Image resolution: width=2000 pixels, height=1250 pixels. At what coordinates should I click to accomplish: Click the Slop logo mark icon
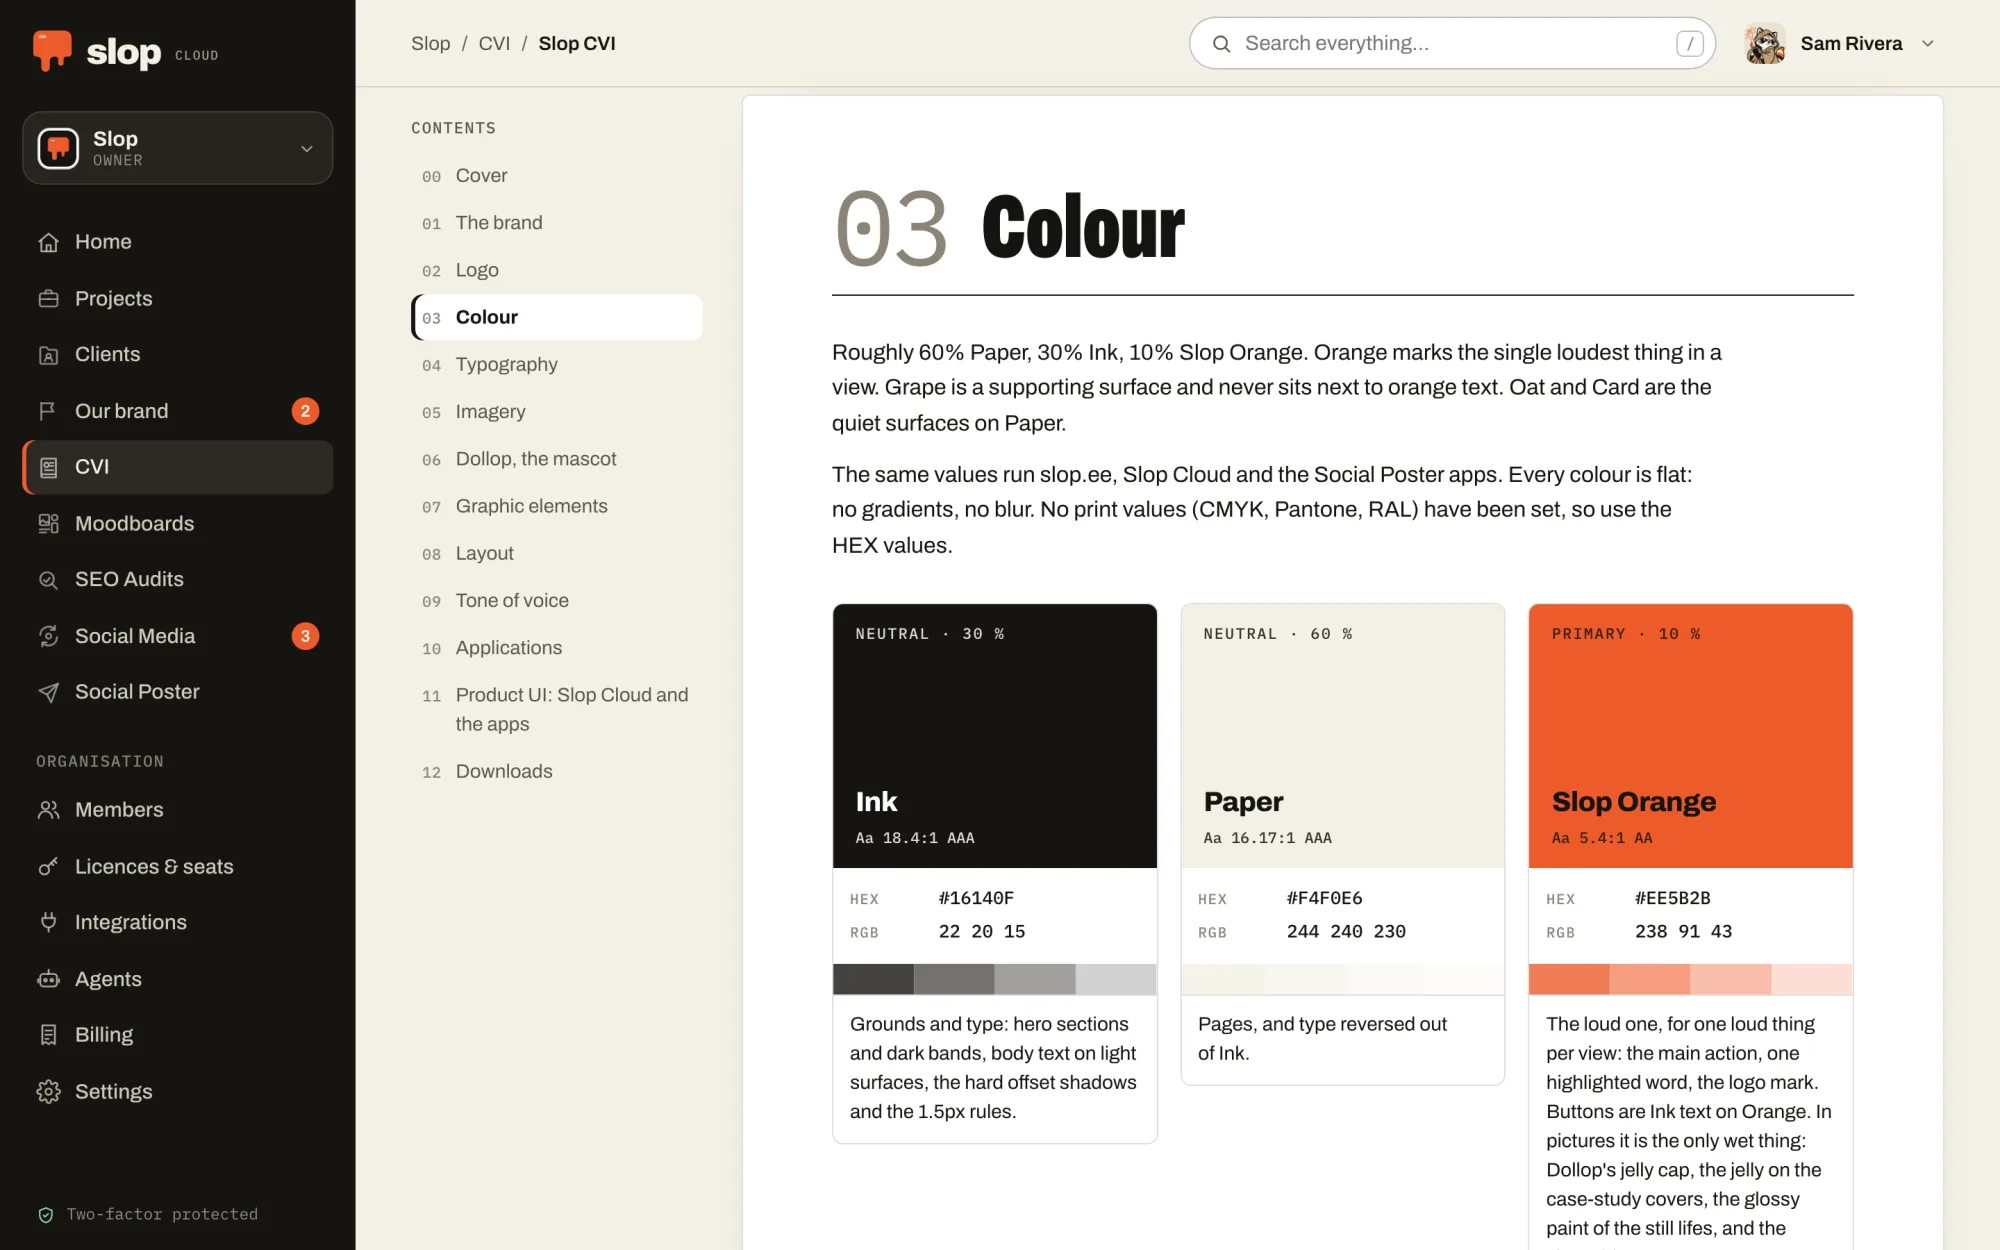coord(52,50)
